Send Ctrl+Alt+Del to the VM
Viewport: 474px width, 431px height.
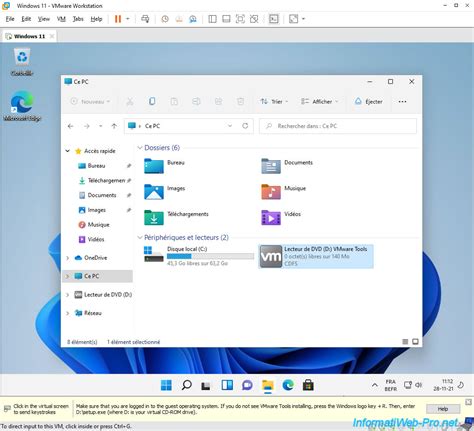(x=145, y=19)
